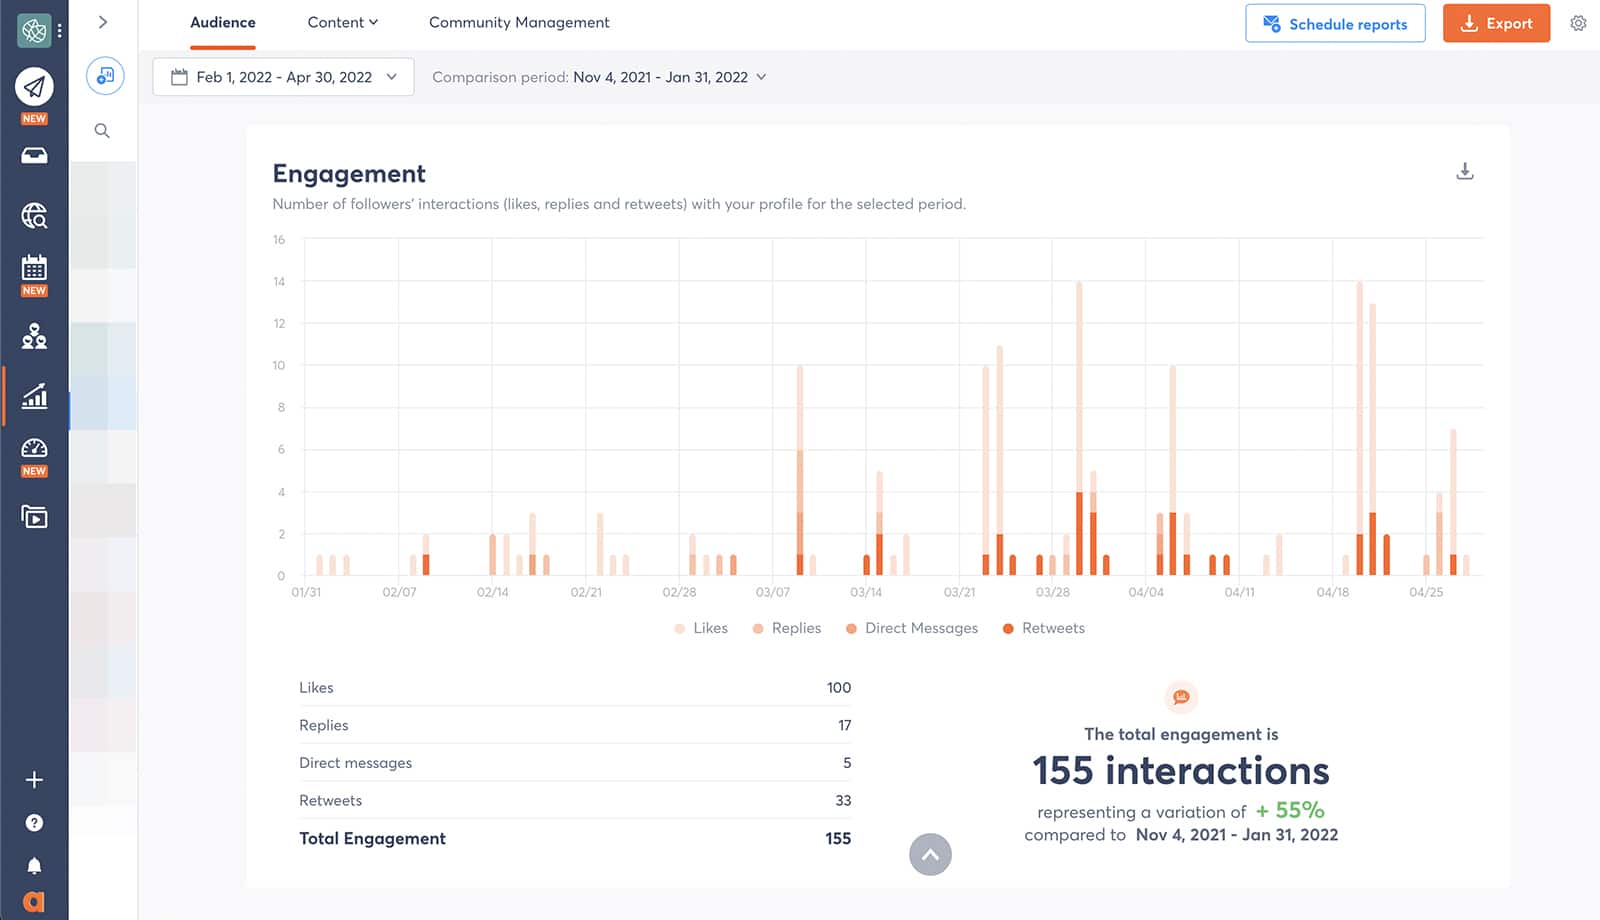The height and width of the screenshot is (920, 1600).
Task: Open the publishing planner paper plane icon
Action: 34,88
